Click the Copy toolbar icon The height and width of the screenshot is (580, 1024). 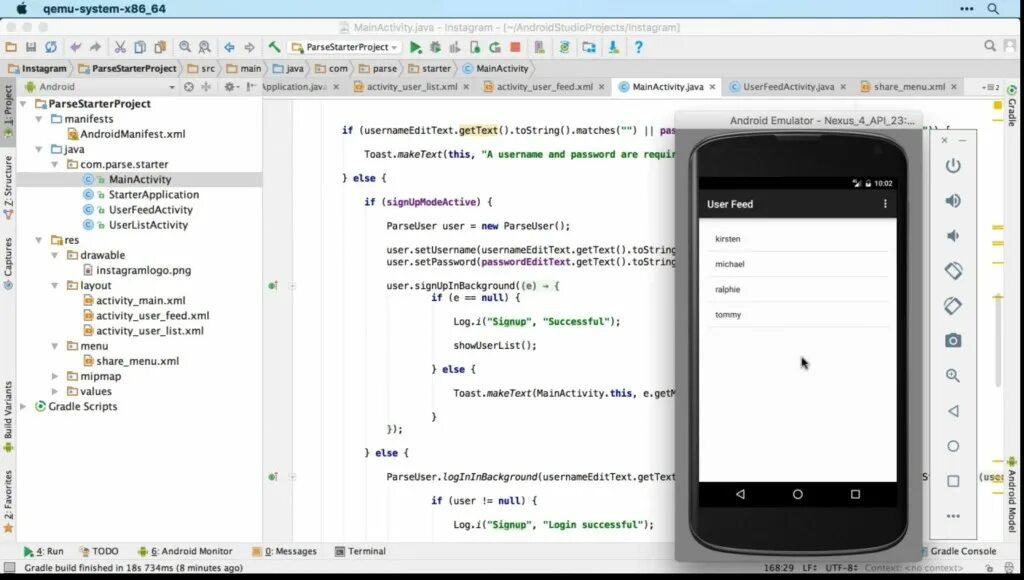tap(140, 47)
